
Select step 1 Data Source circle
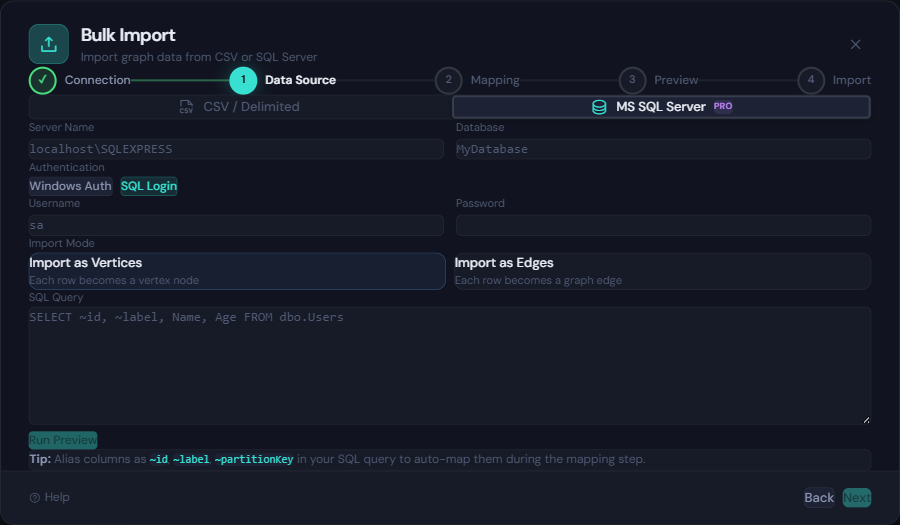pos(243,80)
